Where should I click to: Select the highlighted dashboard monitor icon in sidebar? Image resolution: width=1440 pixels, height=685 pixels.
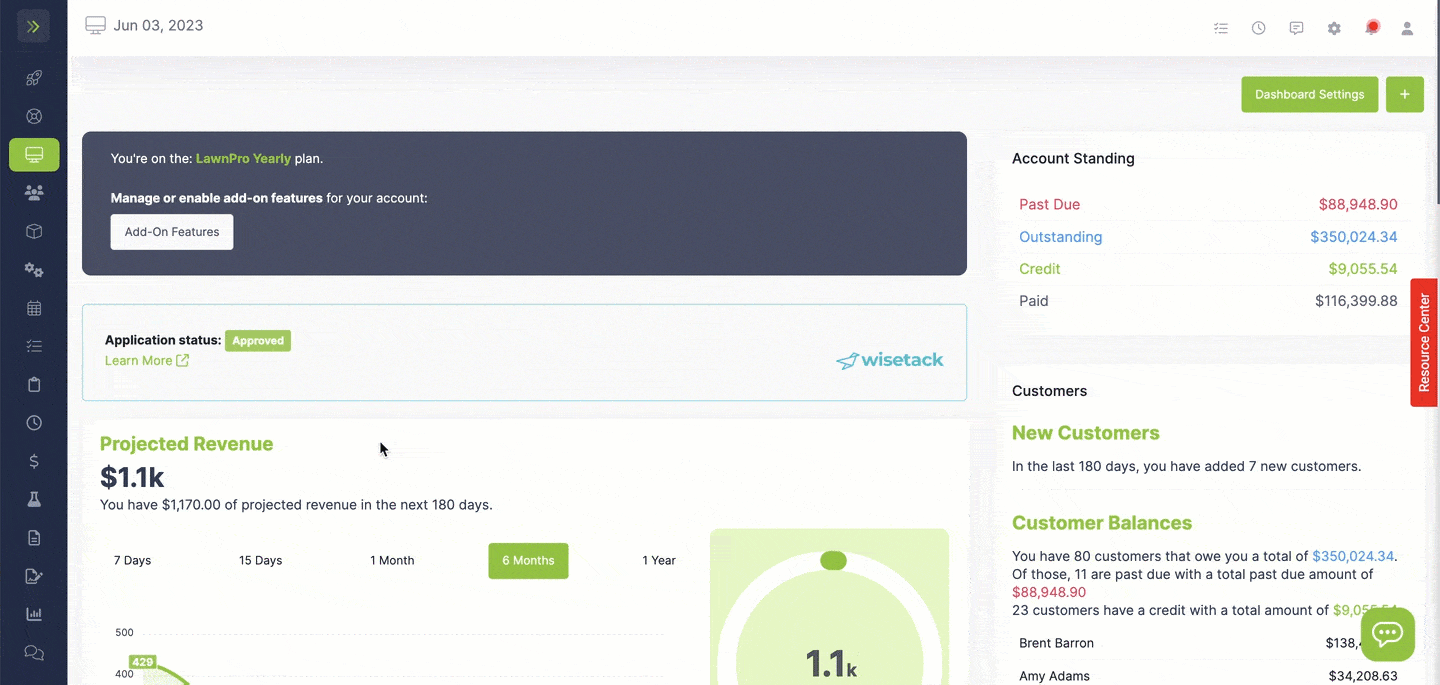pos(34,155)
